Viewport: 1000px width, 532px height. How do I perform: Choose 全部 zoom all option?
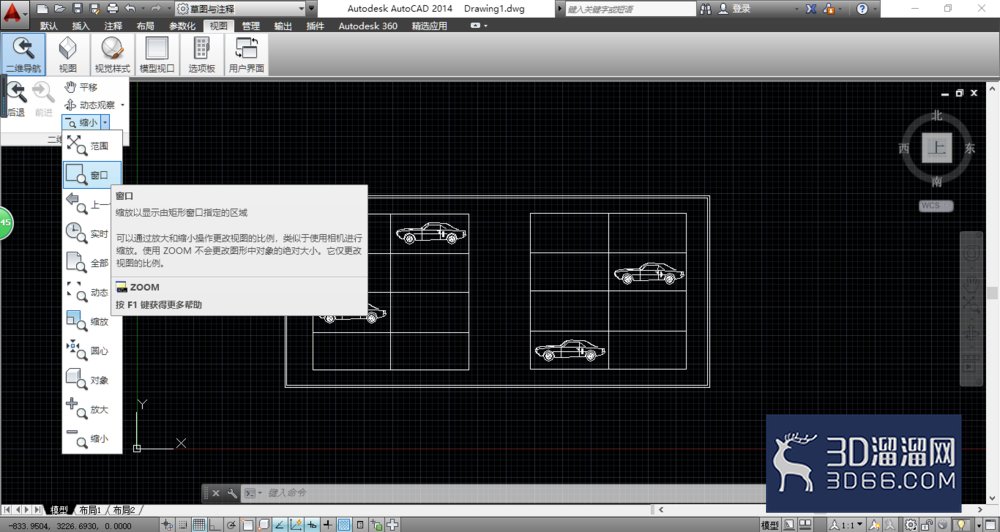pos(92,263)
